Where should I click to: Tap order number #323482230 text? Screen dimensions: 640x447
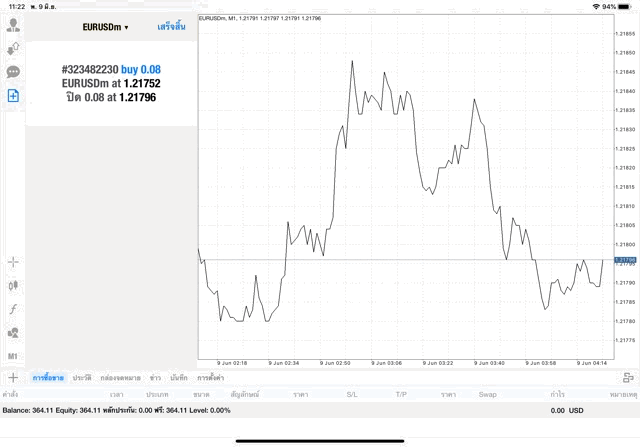click(x=90, y=69)
